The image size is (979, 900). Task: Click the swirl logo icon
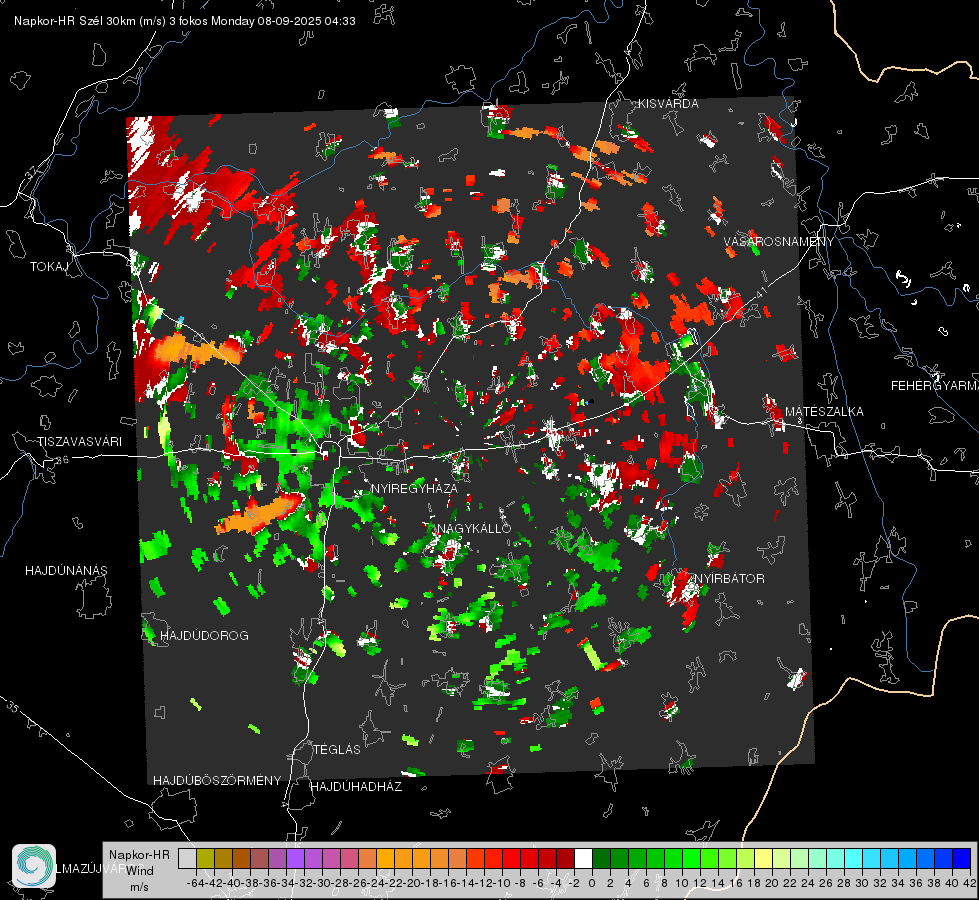(x=34, y=866)
